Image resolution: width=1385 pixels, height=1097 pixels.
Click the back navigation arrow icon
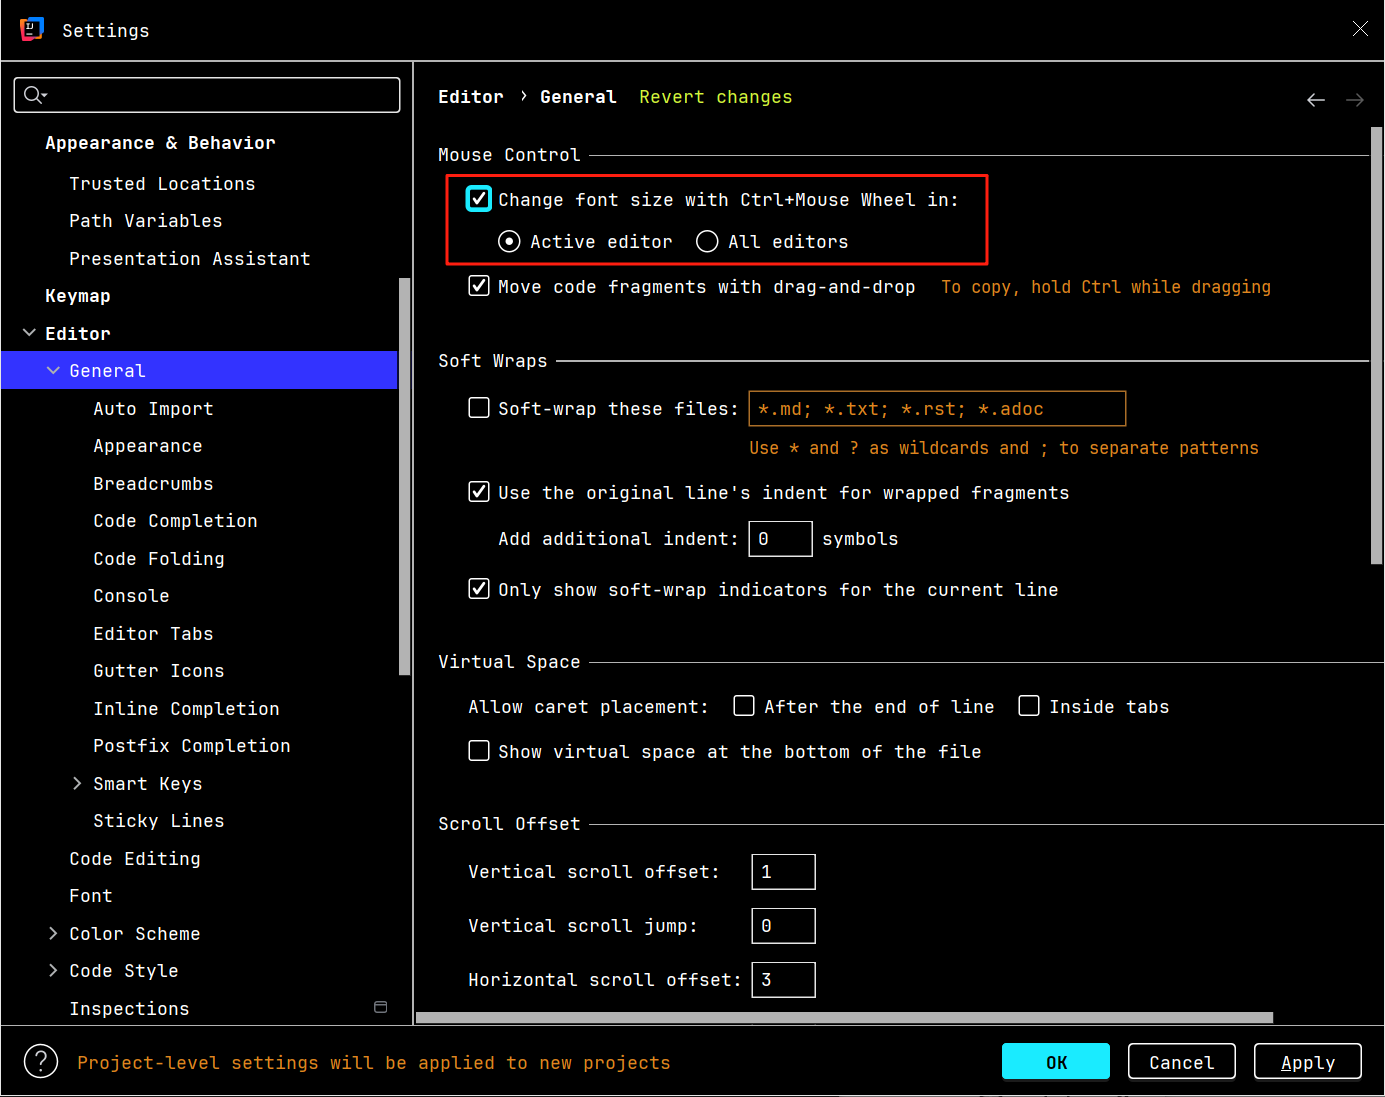[1315, 100]
